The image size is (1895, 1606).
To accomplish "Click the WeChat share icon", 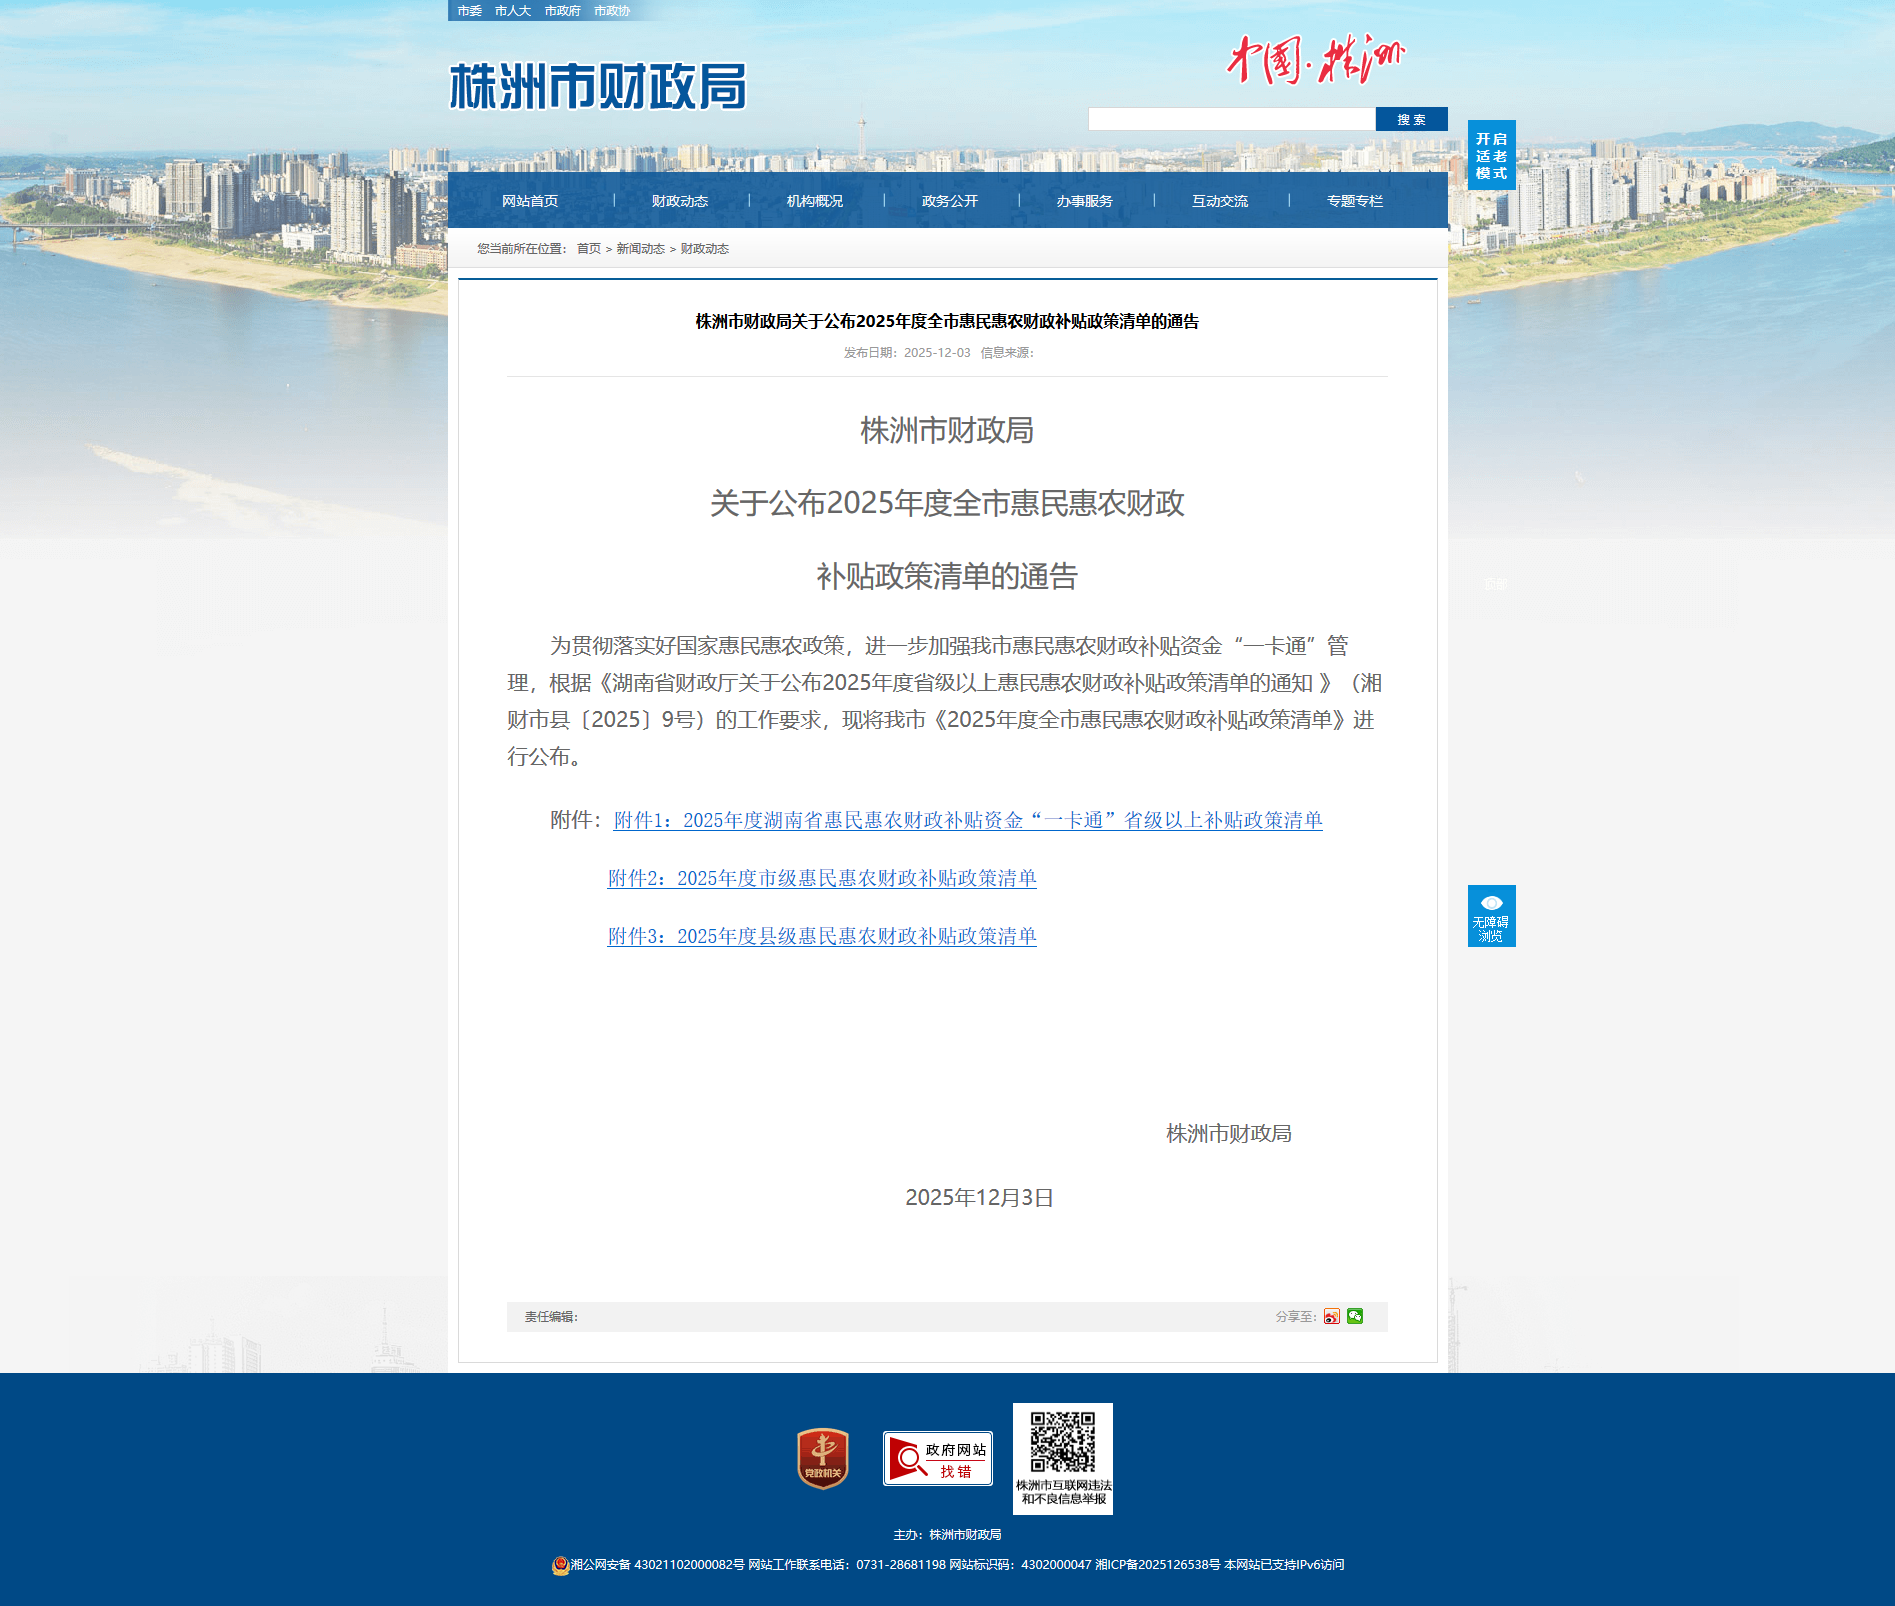I will coord(1355,1316).
